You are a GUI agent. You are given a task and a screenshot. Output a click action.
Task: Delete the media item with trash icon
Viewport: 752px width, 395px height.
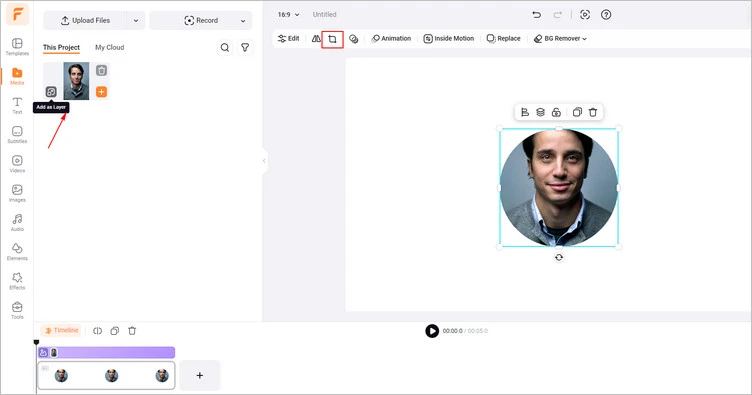(x=101, y=70)
